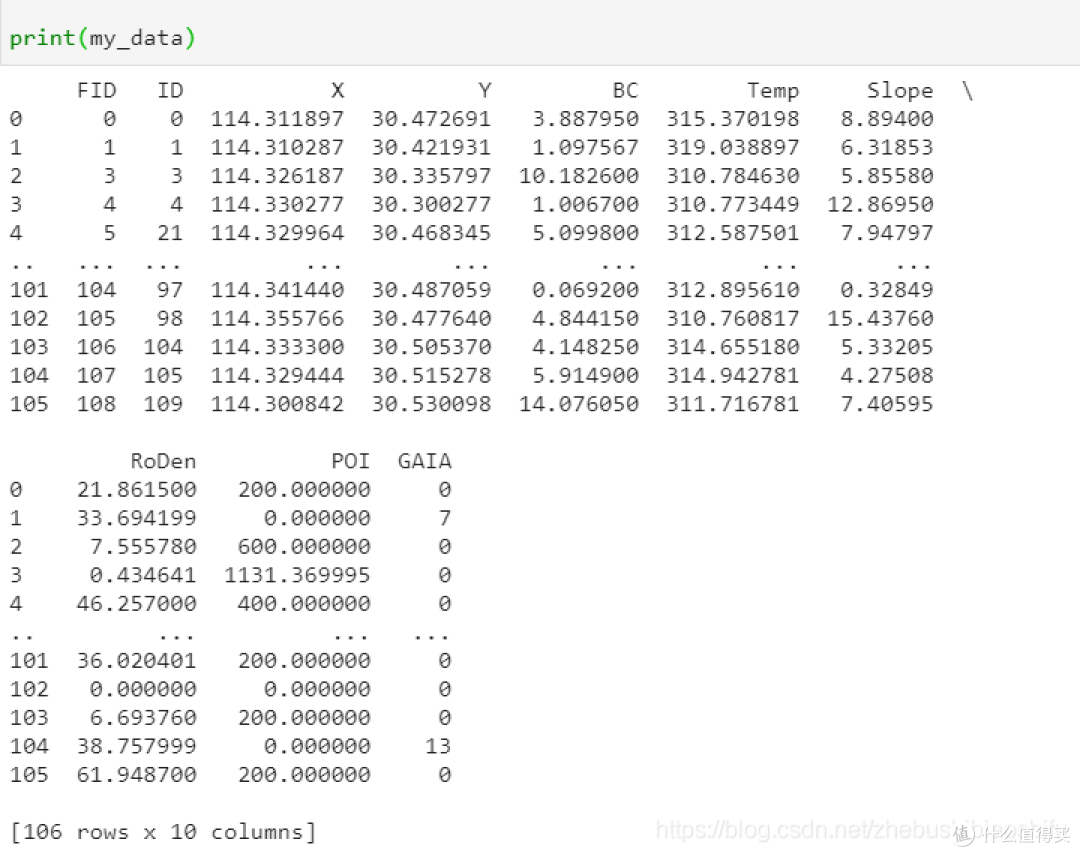Click the GAIA value 13
This screenshot has height=857, width=1080.
point(438,746)
